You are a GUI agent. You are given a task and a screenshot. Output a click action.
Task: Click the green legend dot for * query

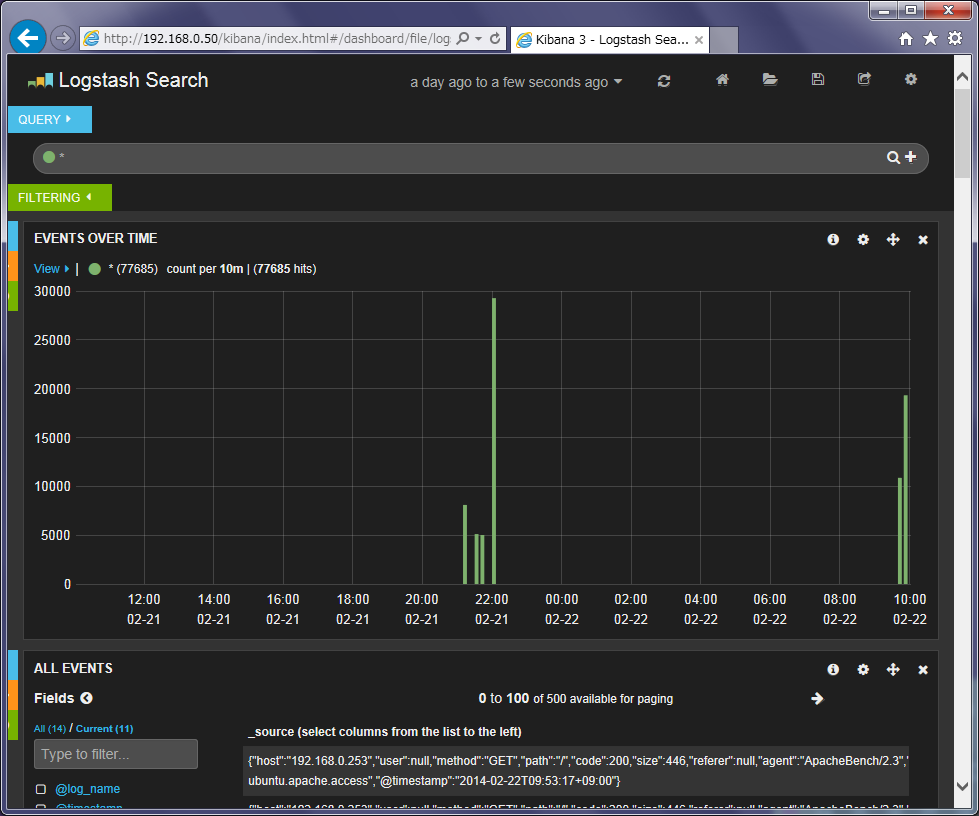[x=95, y=269]
